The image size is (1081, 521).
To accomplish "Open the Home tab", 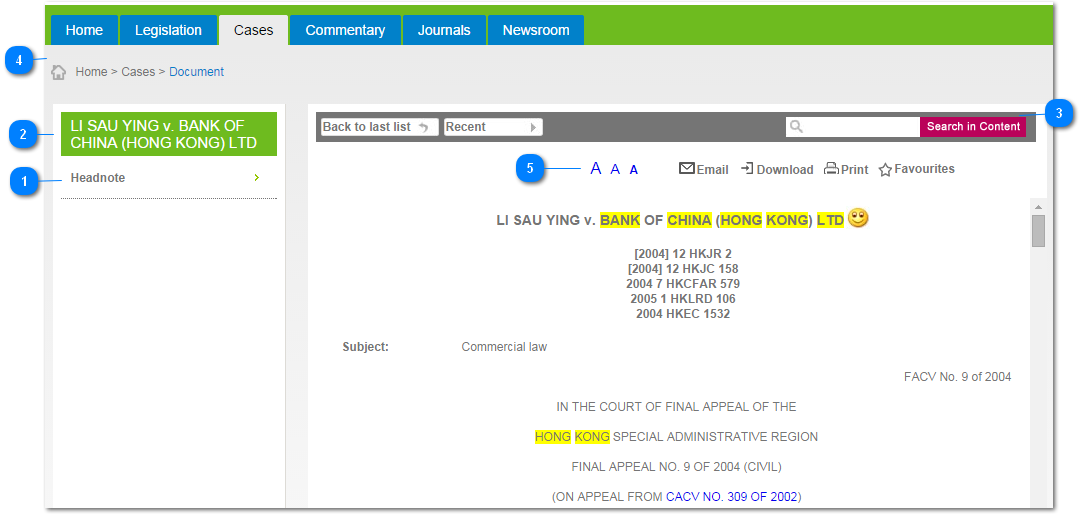I will click(84, 30).
